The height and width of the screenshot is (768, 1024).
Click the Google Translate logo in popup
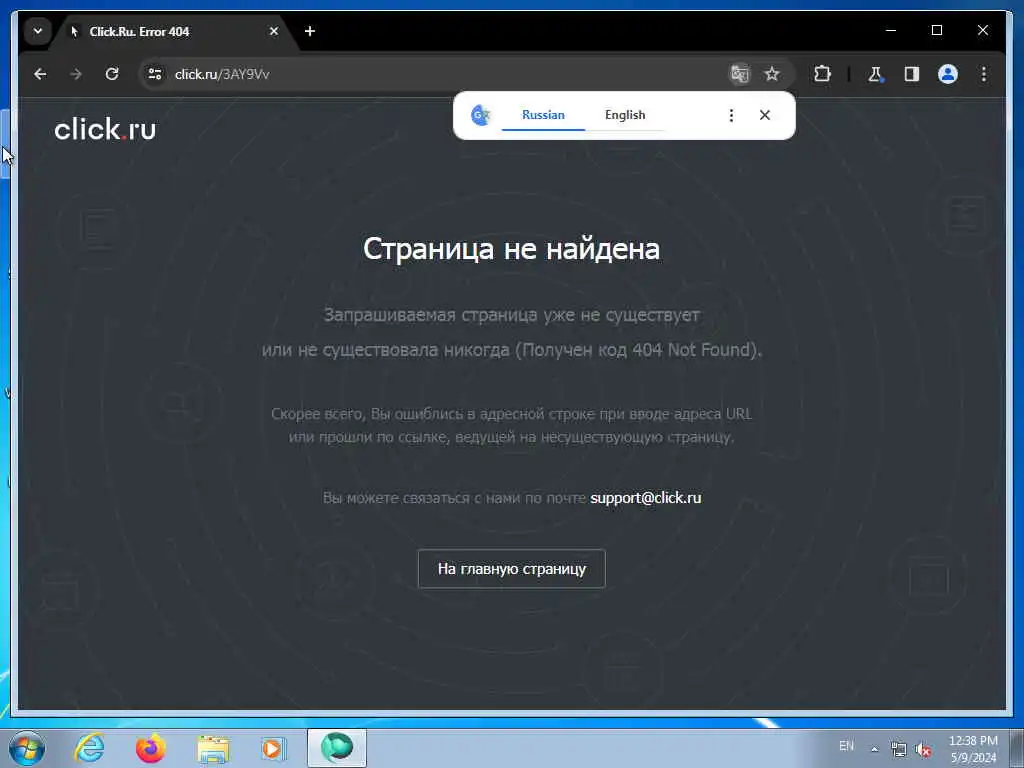(x=481, y=115)
